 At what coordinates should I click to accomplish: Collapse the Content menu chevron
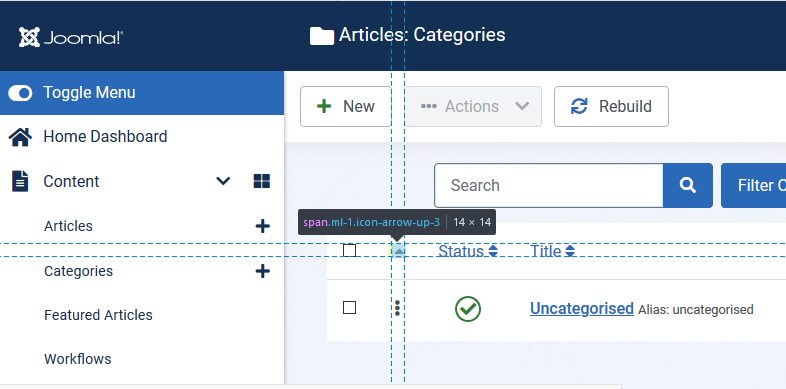pyautogui.click(x=223, y=181)
